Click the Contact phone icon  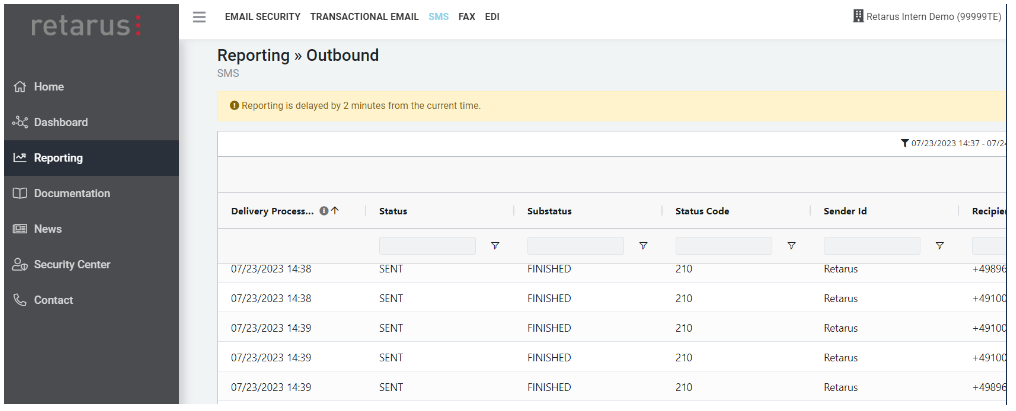[x=20, y=300]
